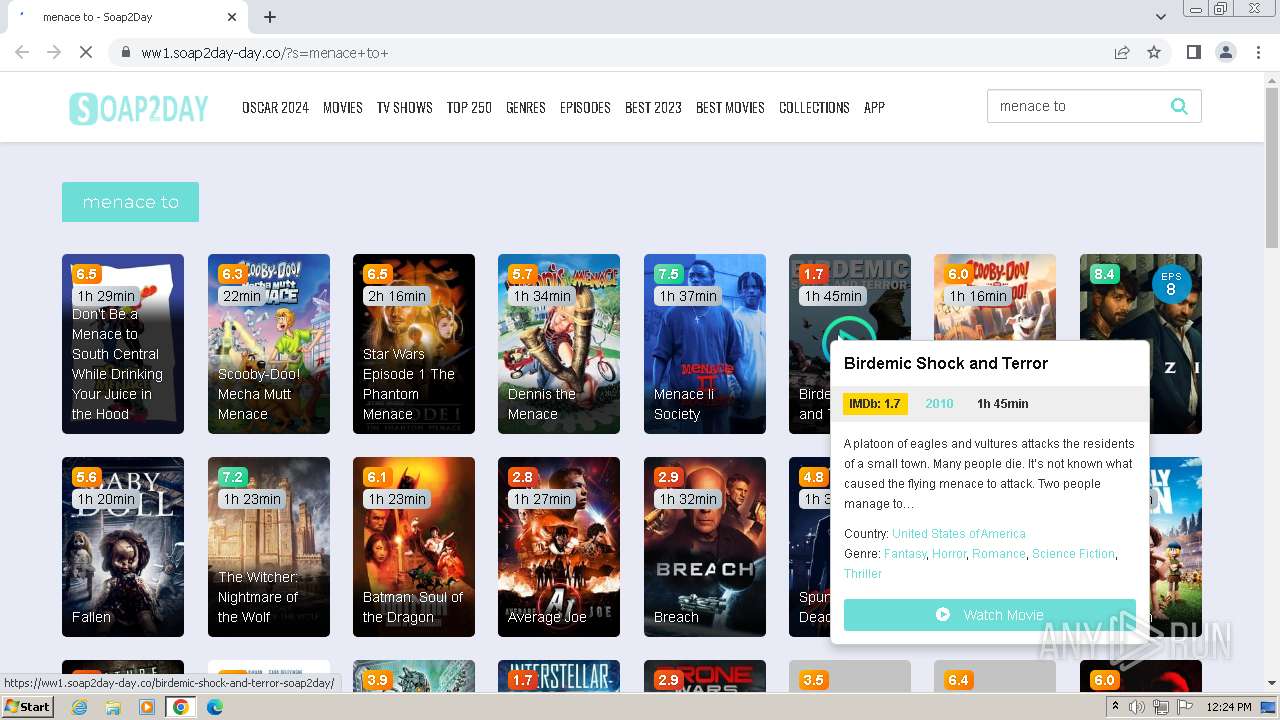Bookmark this page with star icon
Viewport: 1280px width, 720px height.
click(1154, 52)
